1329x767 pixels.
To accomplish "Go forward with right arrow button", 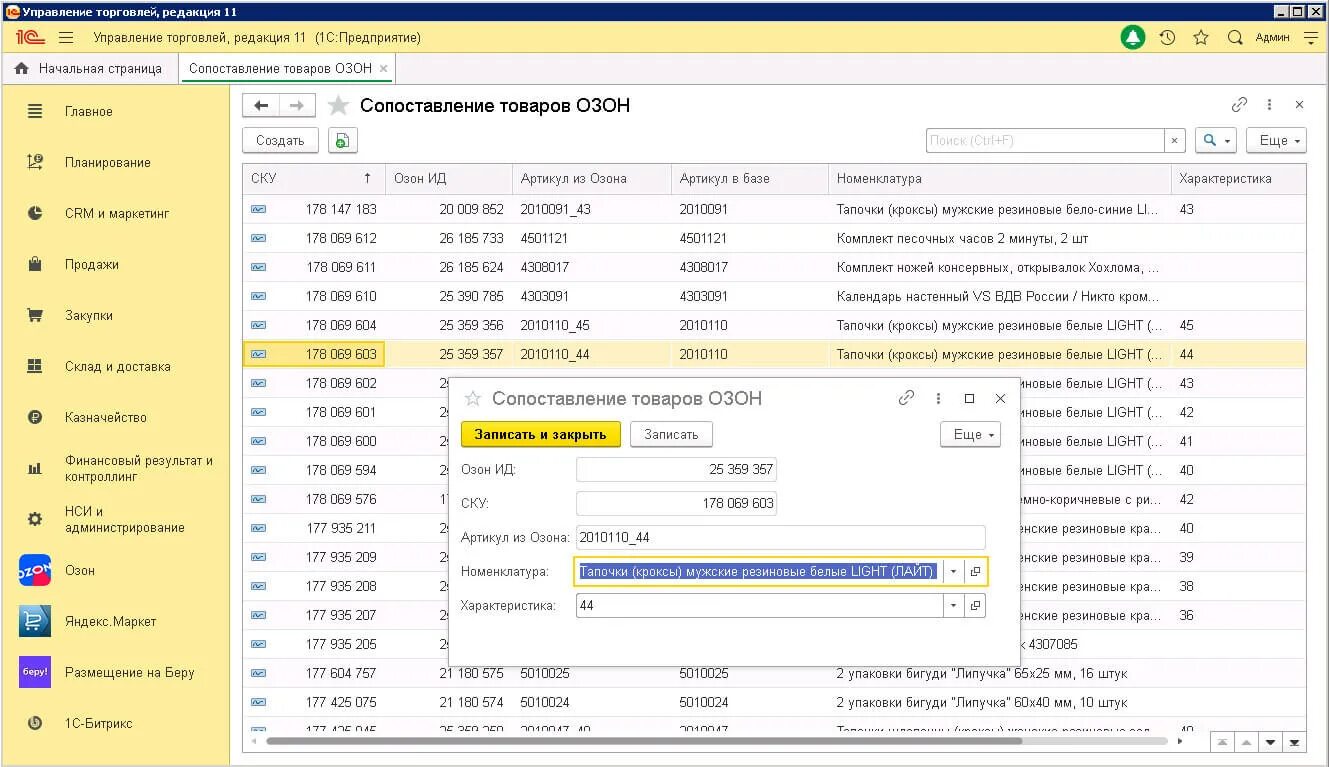I will click(297, 105).
